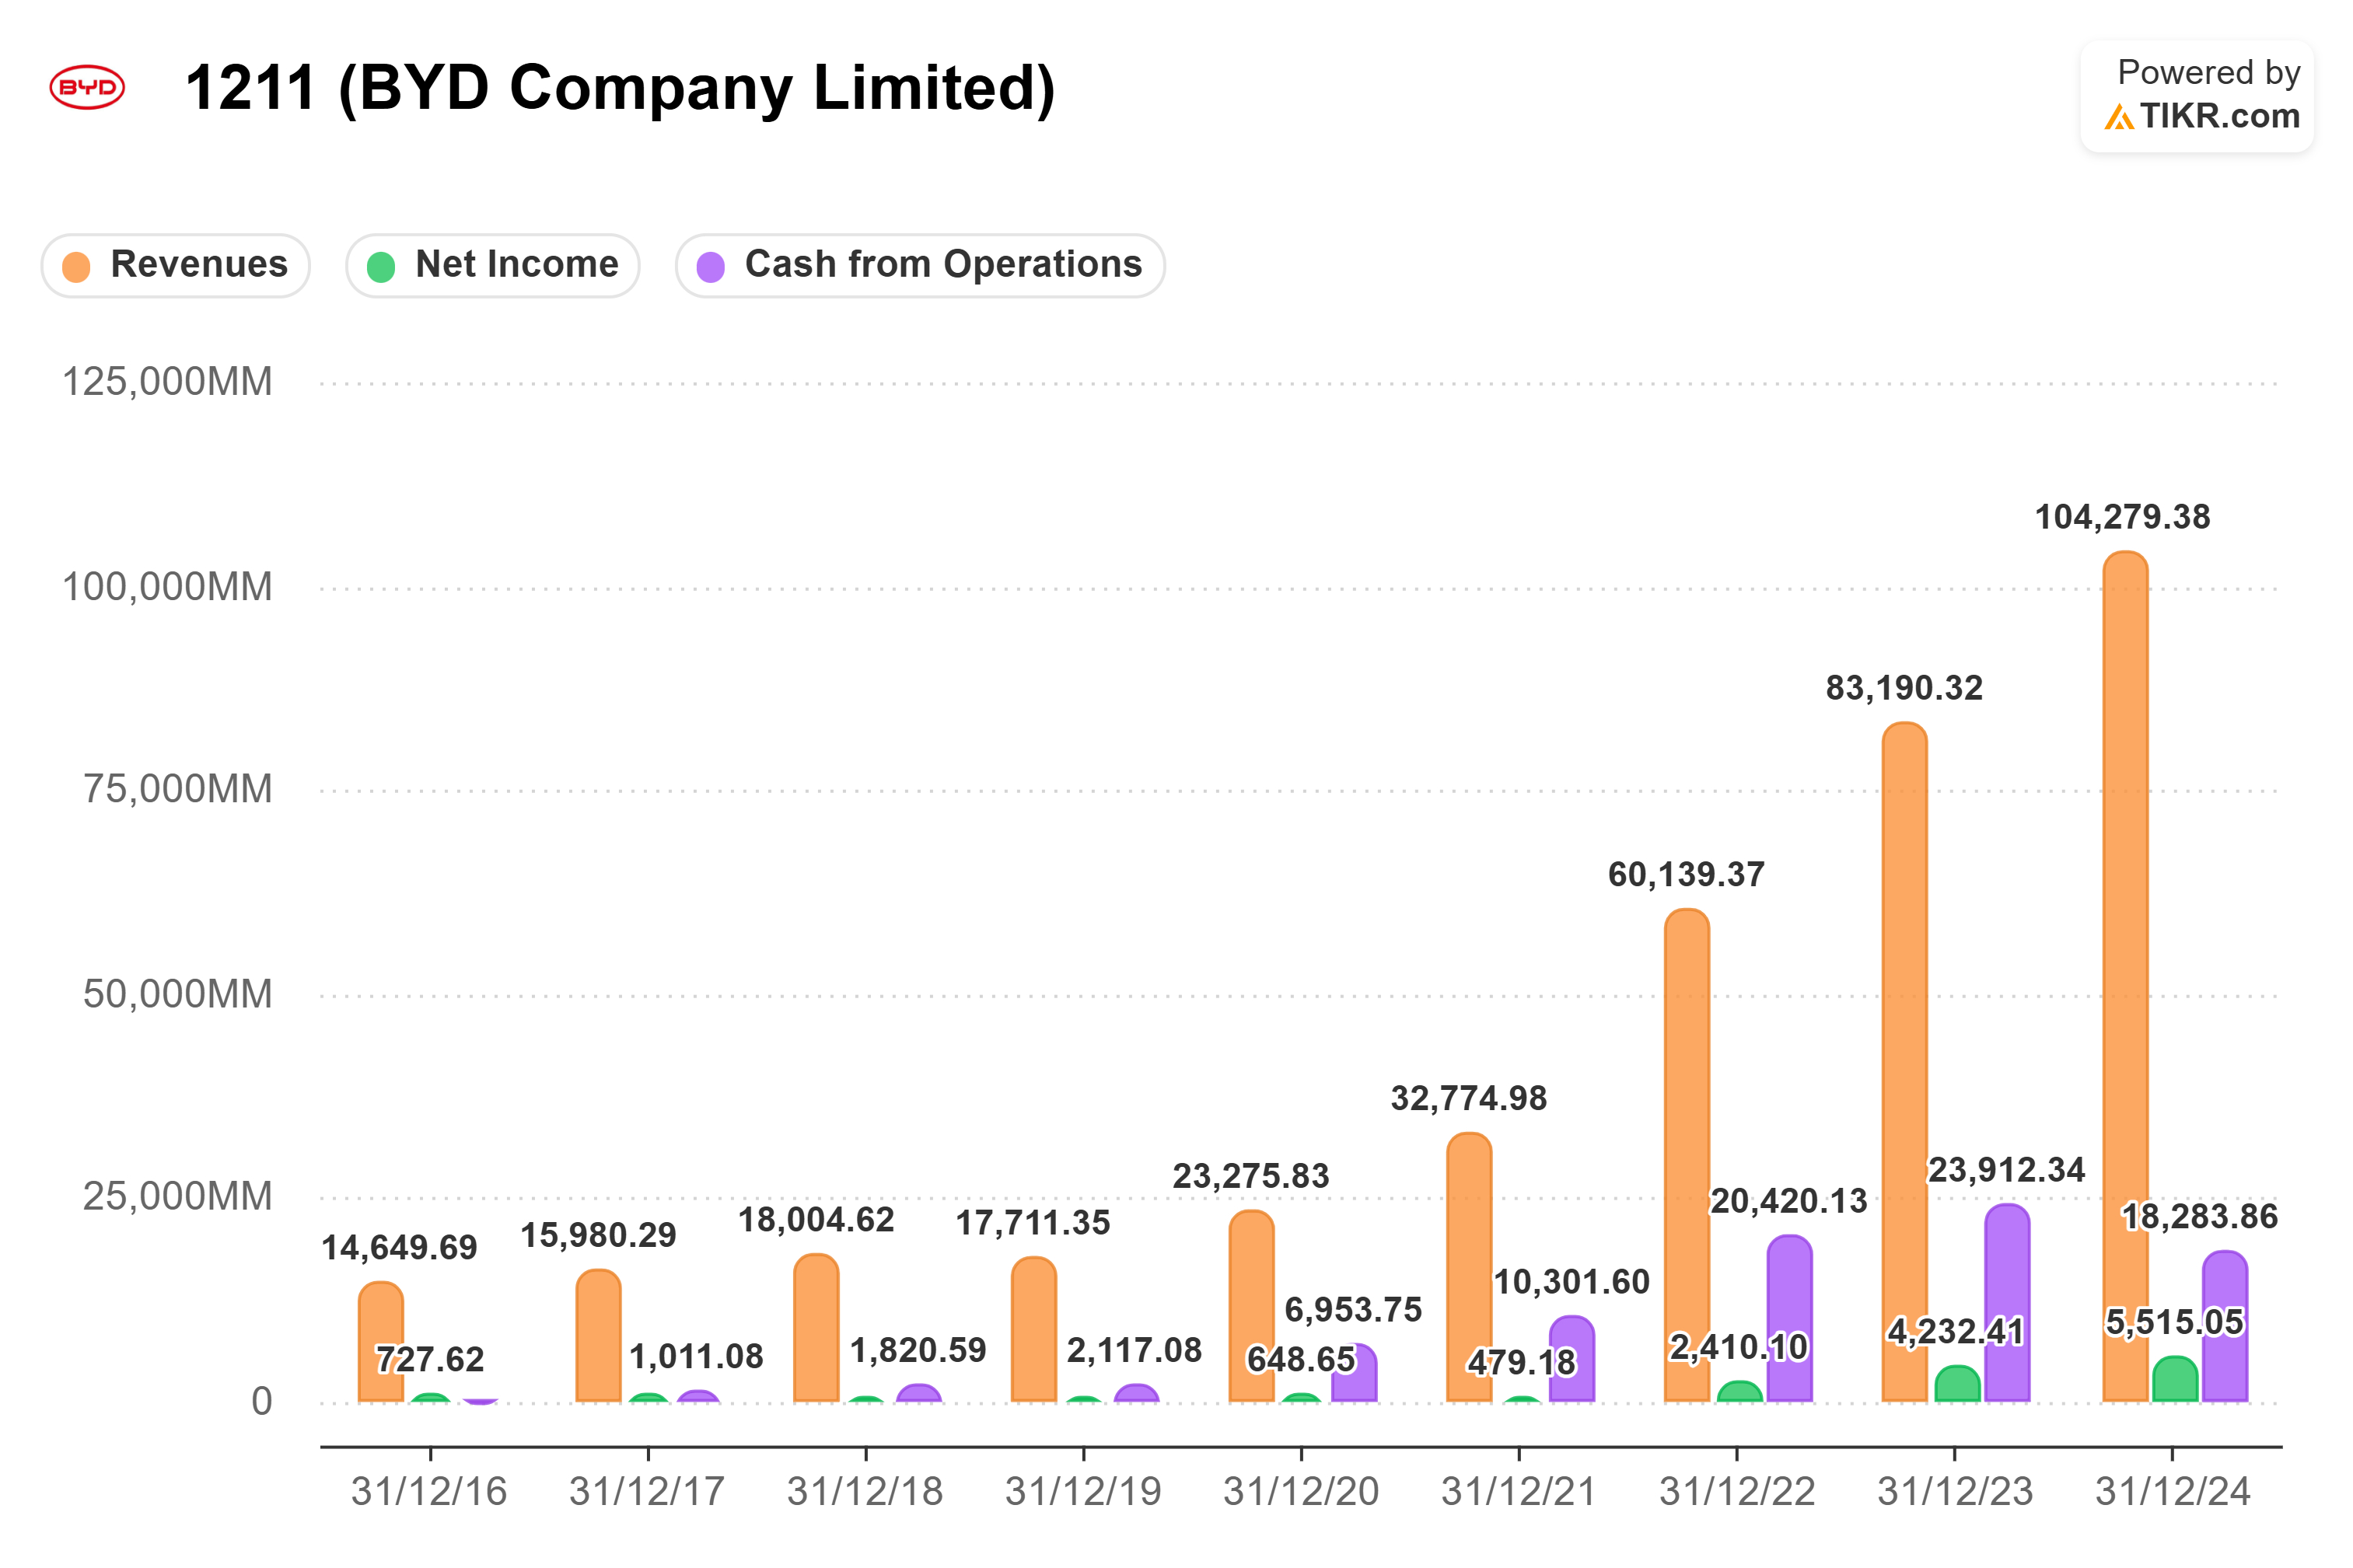Viewport: 2353px width, 1568px height.
Task: Select the 60,139.37 revenue bar label
Action: (1685, 875)
